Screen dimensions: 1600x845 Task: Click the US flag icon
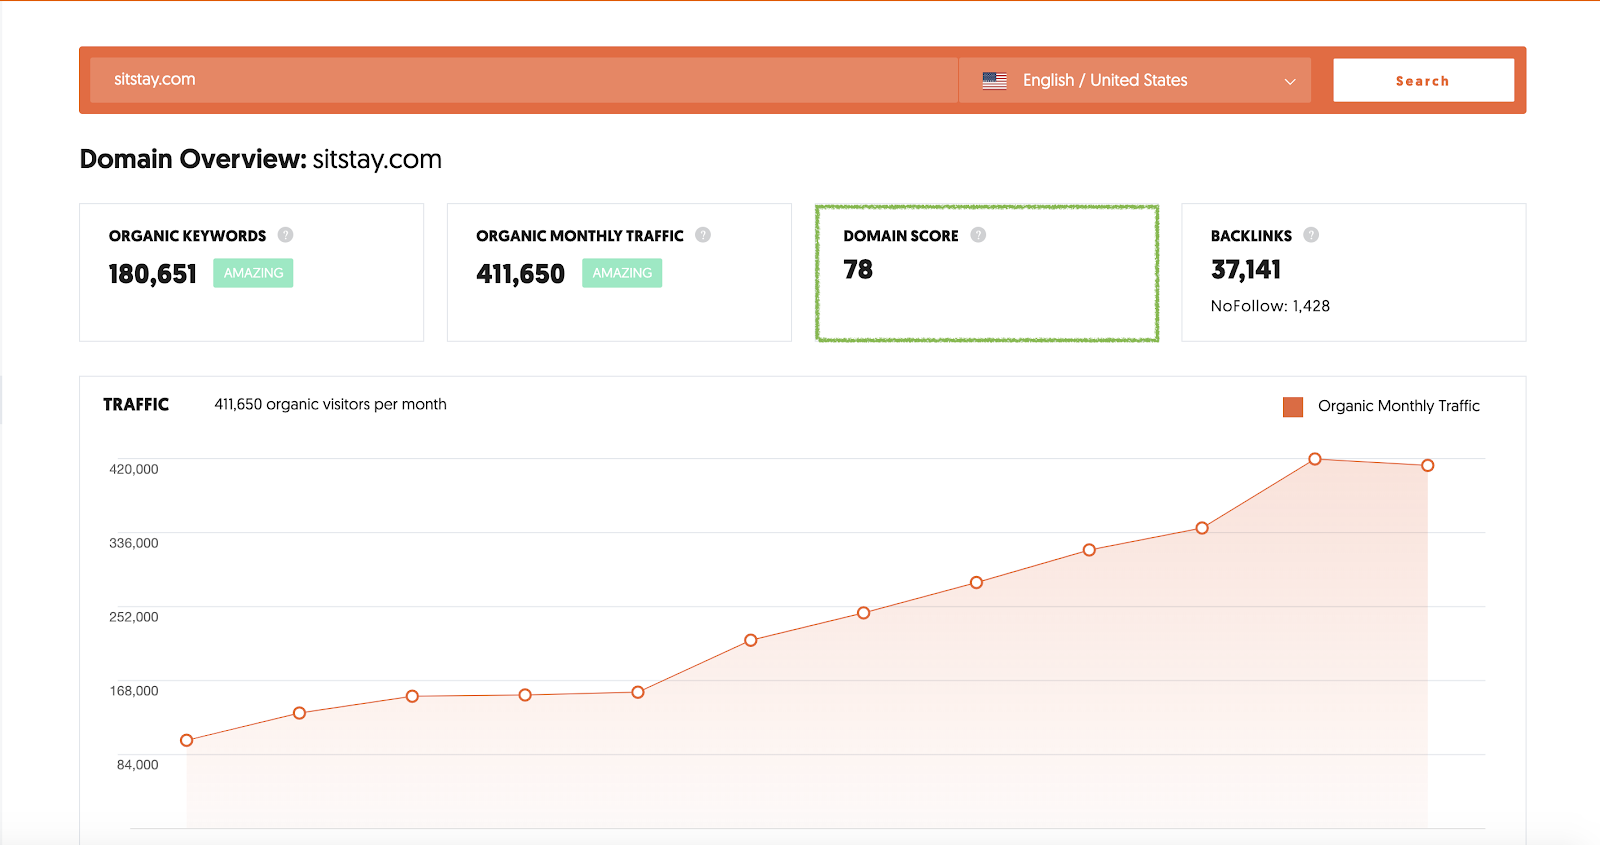click(995, 81)
